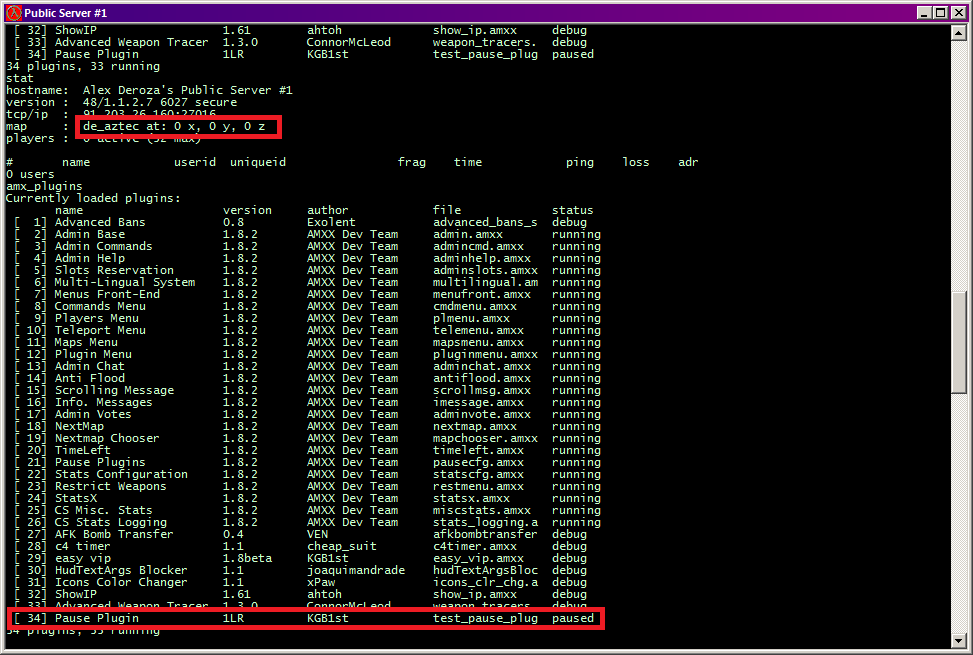This screenshot has height=655, width=973.
Task: Click the 'amx_plugins' command line
Action: (44, 186)
